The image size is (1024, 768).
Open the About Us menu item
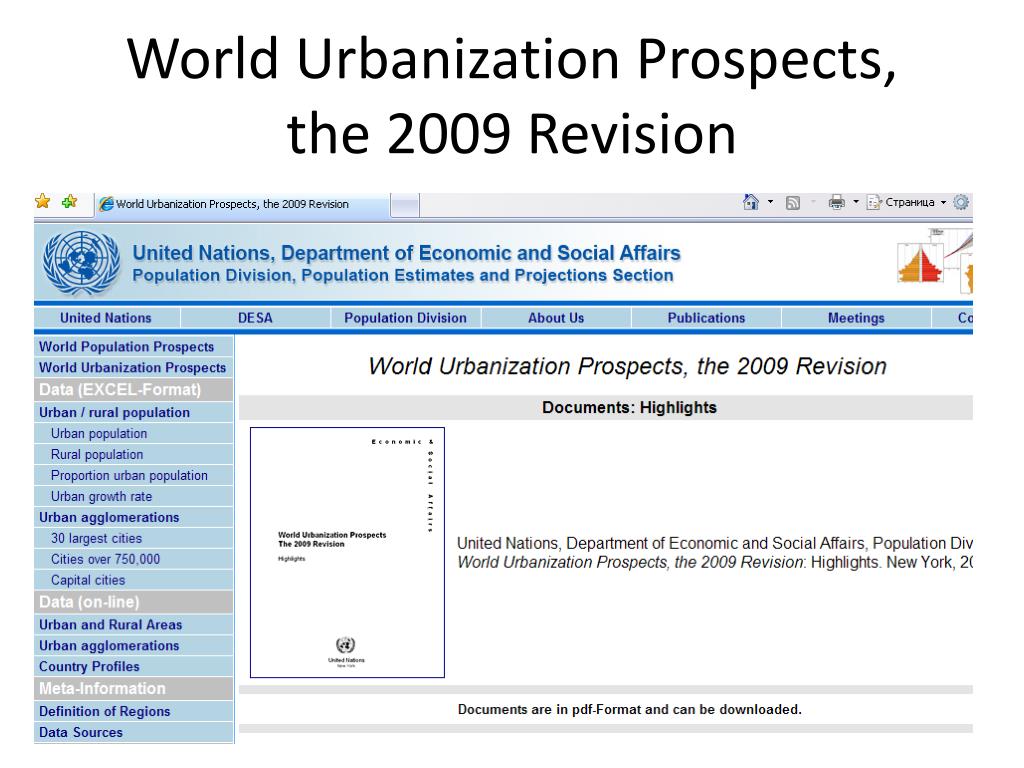pyautogui.click(x=556, y=318)
